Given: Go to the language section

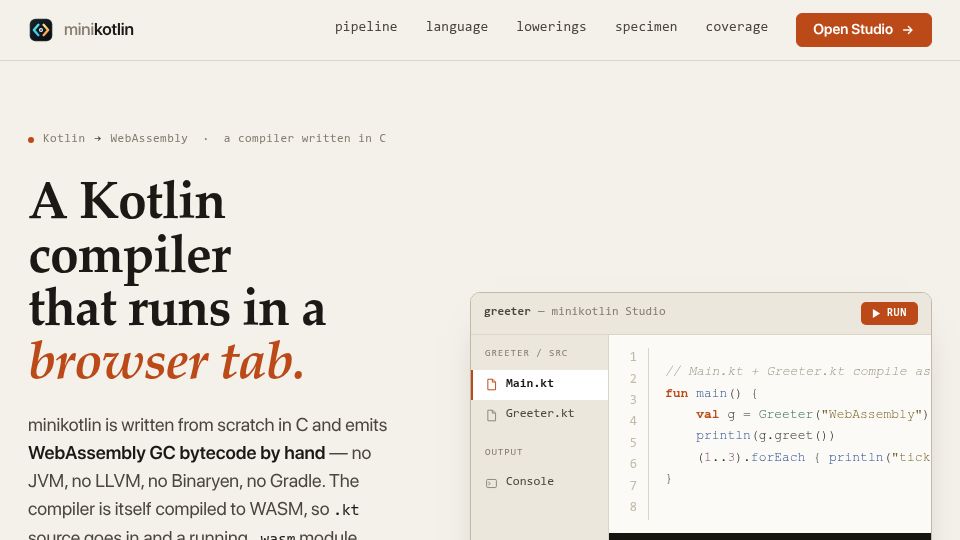Looking at the screenshot, I should (457, 27).
